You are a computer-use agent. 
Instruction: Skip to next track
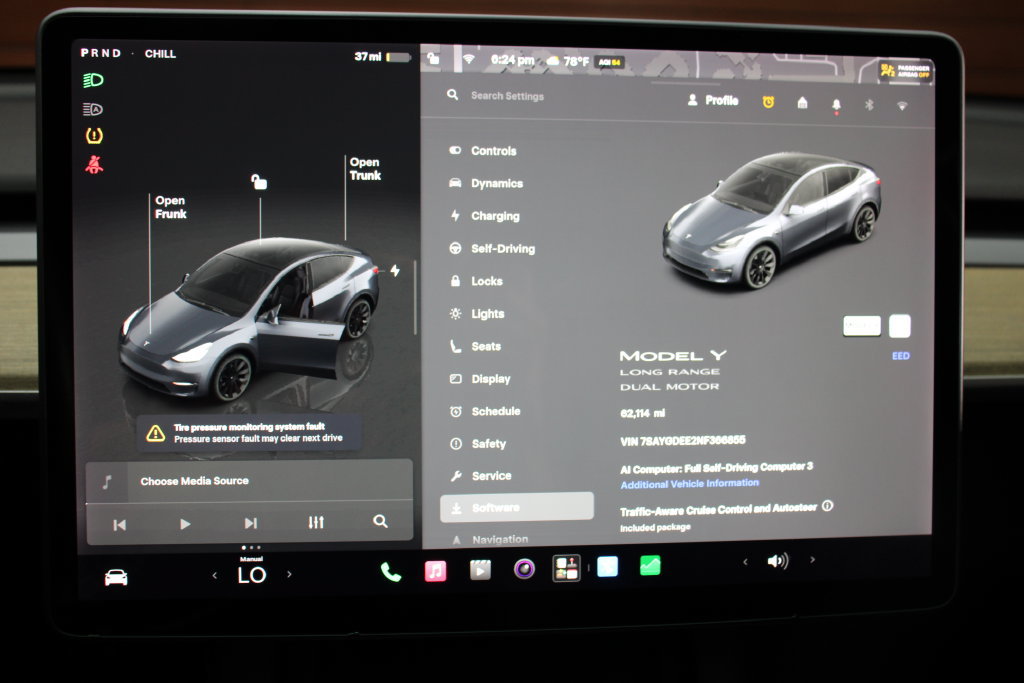251,523
